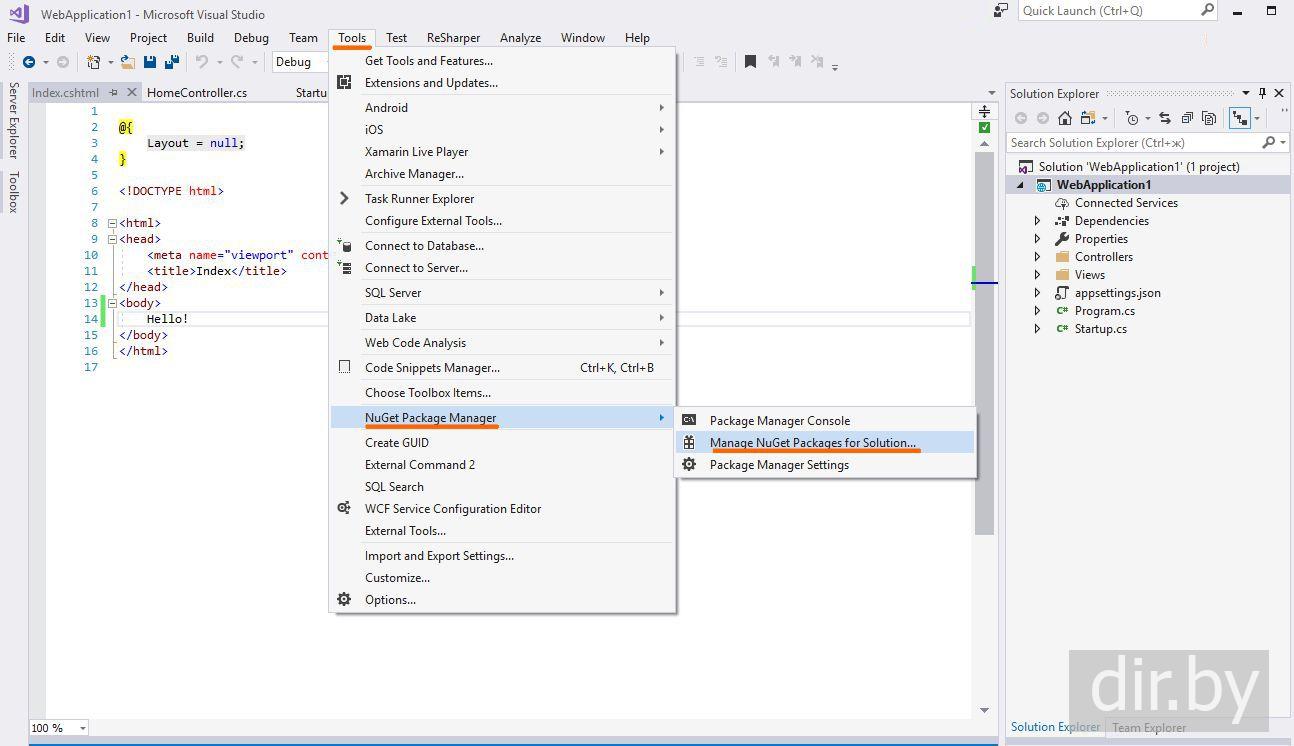
Task: Click Sync with Active Document icon
Action: point(1164,118)
